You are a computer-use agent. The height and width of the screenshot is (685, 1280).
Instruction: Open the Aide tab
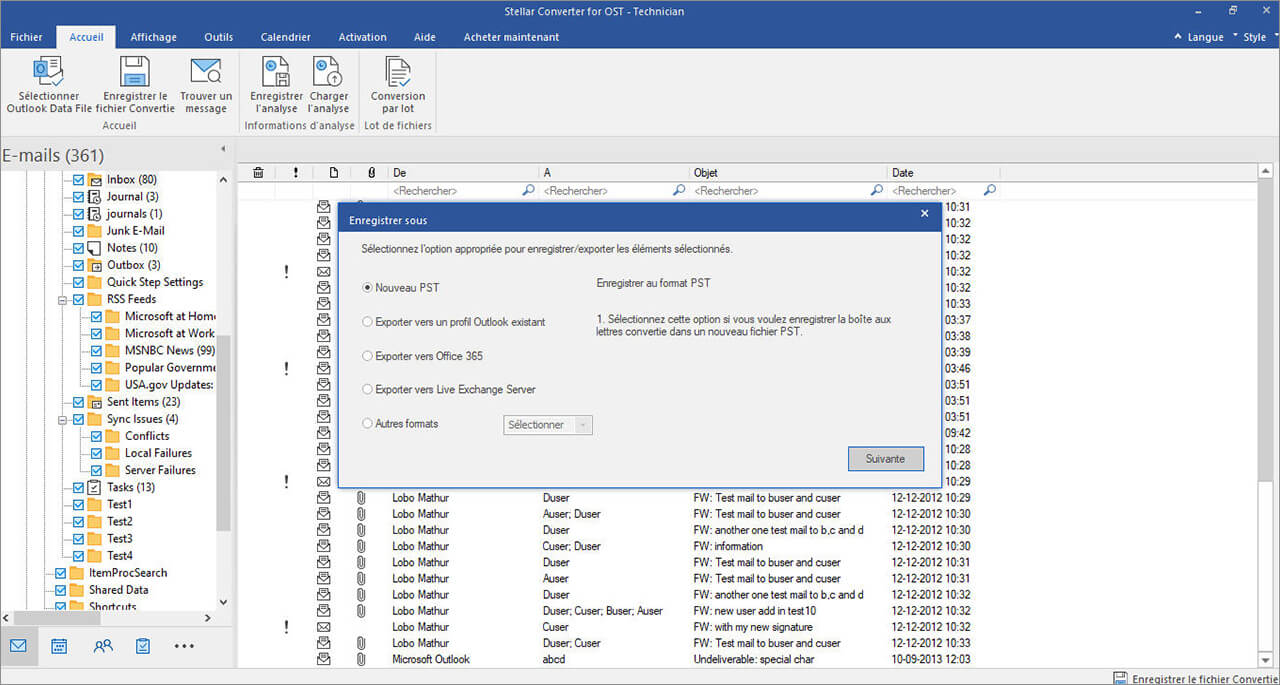coord(424,37)
